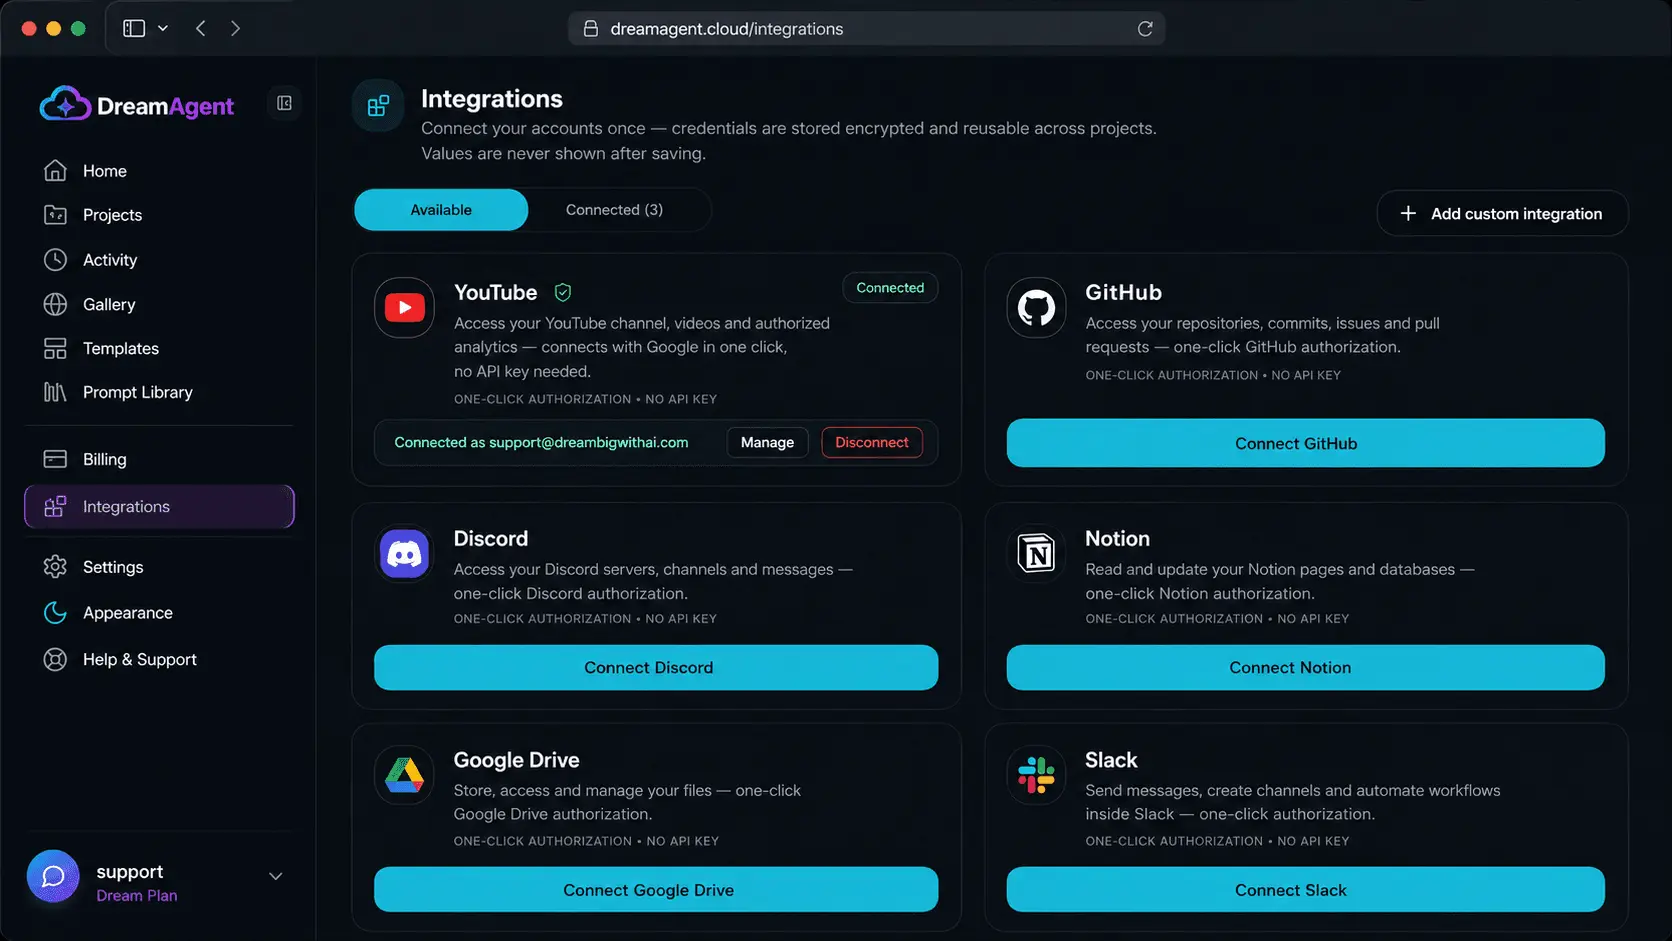Click the Projects folder icon

(55, 215)
